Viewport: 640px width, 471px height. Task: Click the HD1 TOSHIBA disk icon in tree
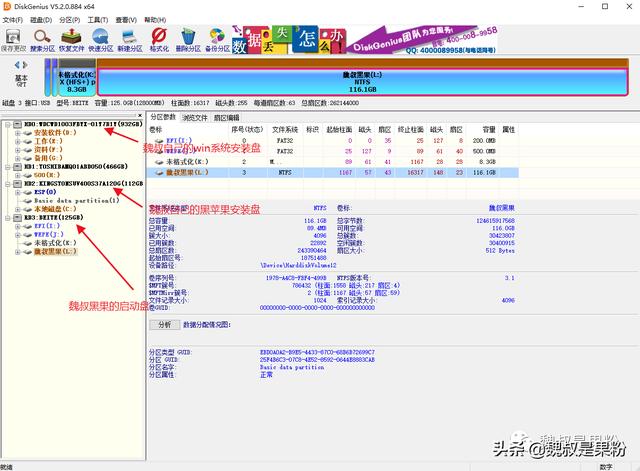pos(18,167)
